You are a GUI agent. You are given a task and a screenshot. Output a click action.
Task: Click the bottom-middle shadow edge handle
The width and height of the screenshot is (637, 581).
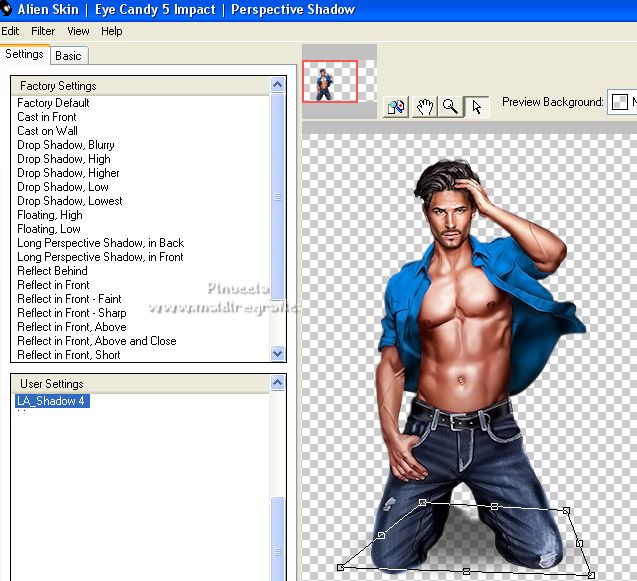[466, 571]
